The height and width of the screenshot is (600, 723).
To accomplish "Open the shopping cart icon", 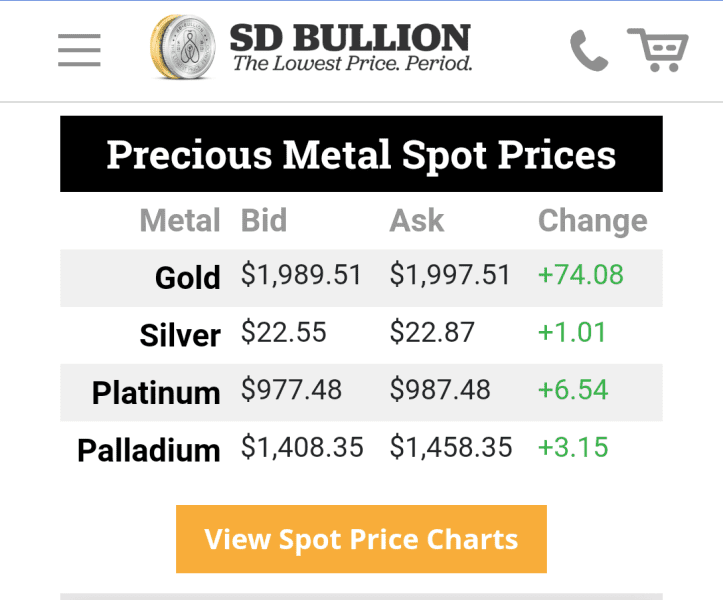I will click(658, 50).
